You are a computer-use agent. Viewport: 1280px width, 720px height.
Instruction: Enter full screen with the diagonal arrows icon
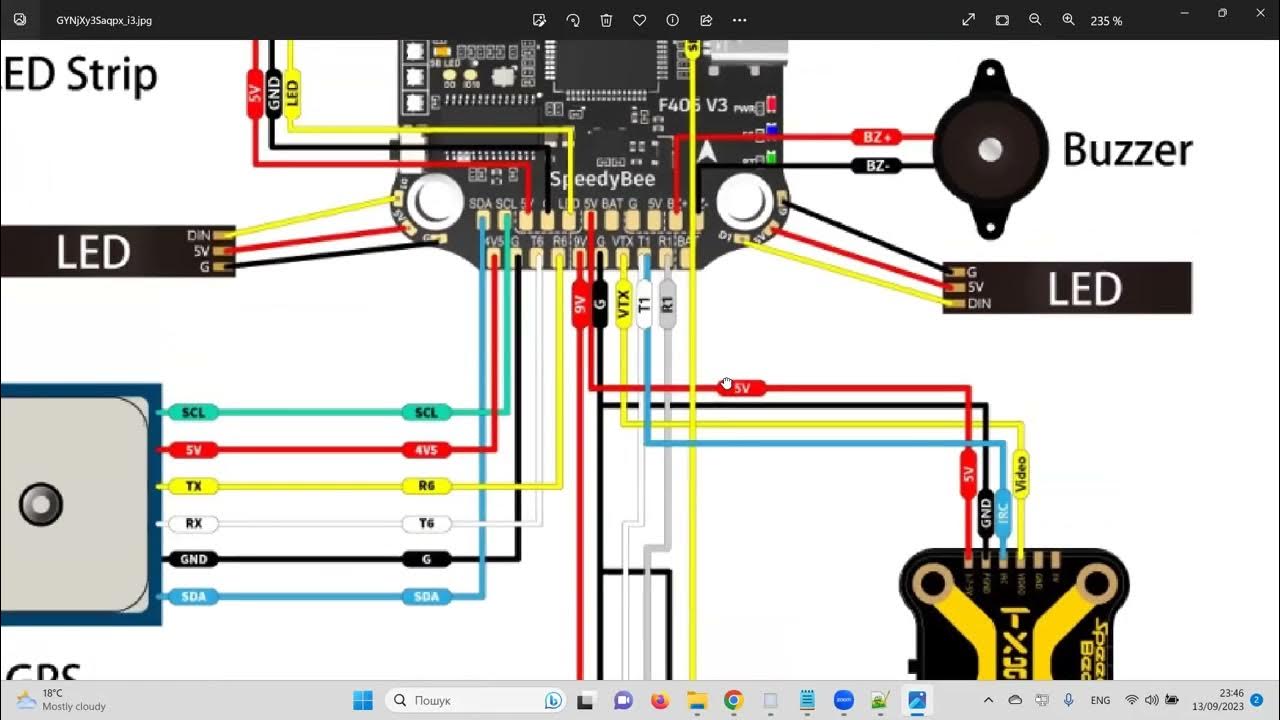968,20
